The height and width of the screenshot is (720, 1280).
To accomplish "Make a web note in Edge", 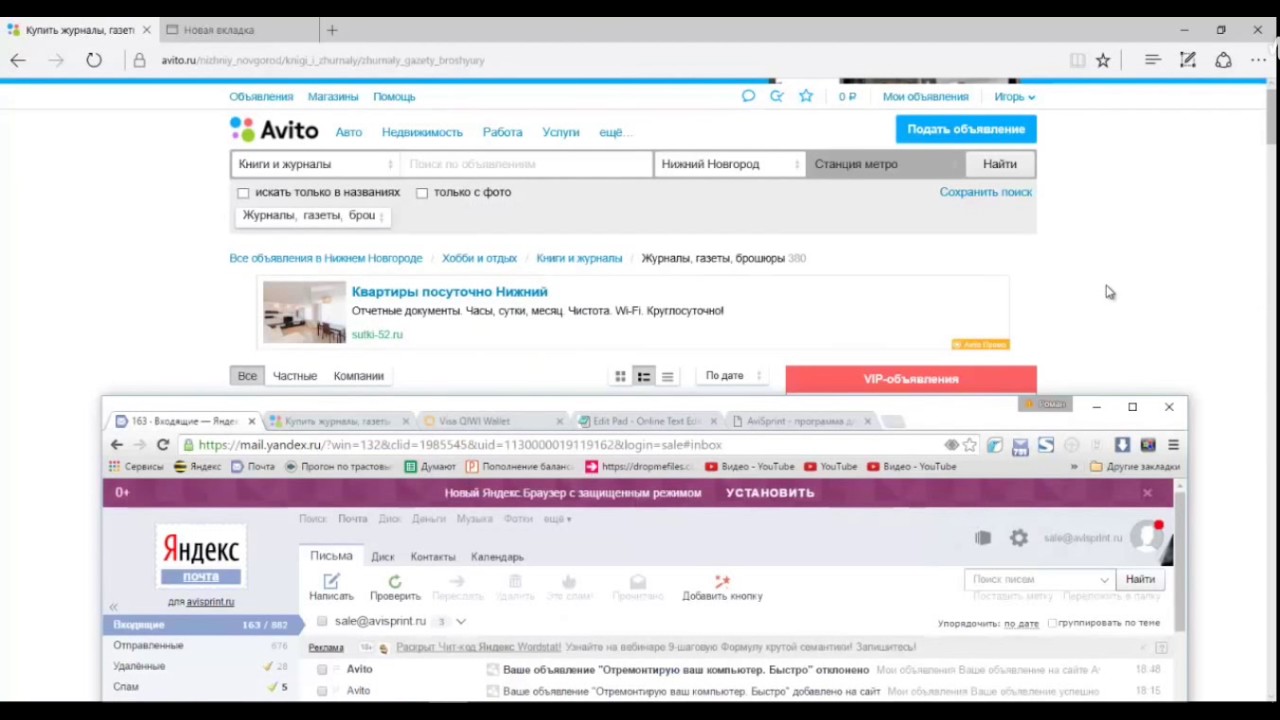I will (x=1188, y=60).
